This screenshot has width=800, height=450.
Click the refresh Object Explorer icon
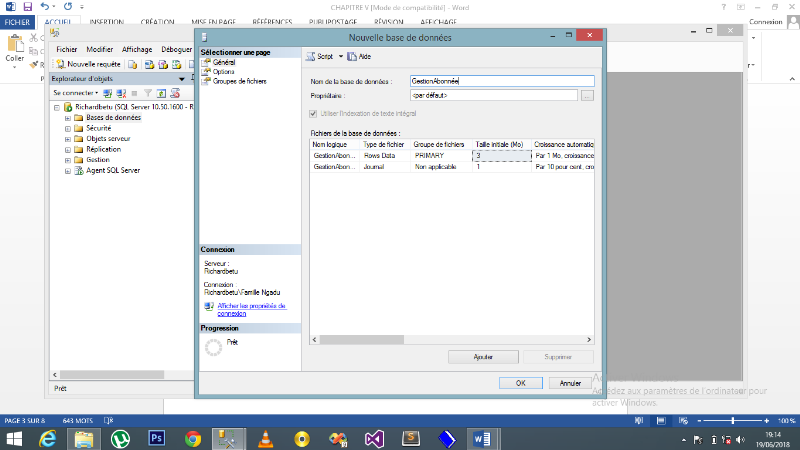click(161, 93)
